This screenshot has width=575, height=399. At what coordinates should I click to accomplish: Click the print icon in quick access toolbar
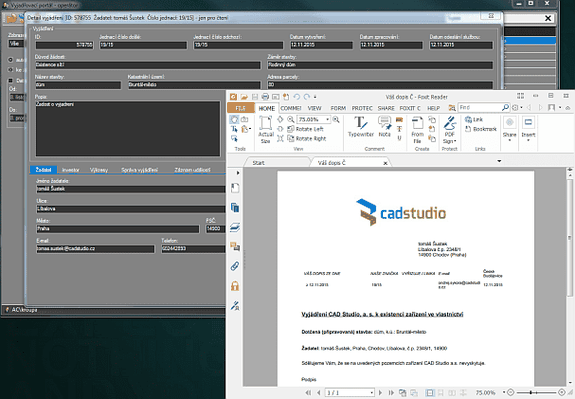click(265, 97)
